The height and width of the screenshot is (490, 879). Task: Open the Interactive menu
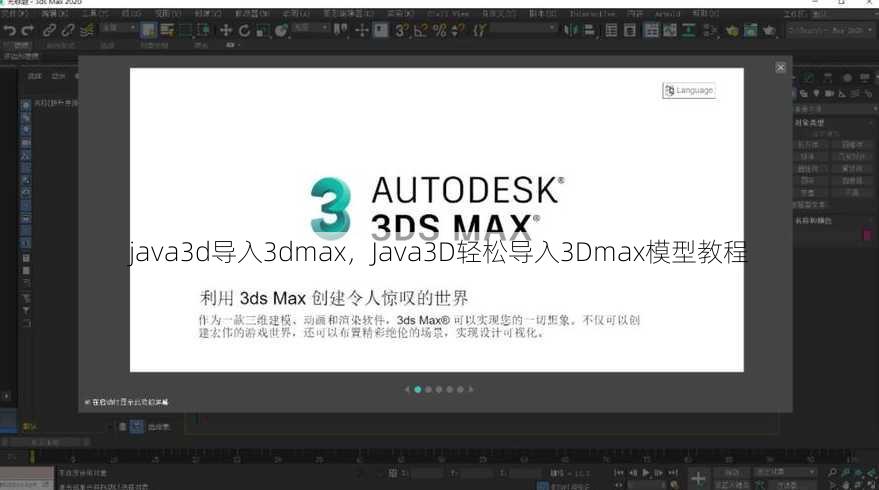[x=593, y=13]
